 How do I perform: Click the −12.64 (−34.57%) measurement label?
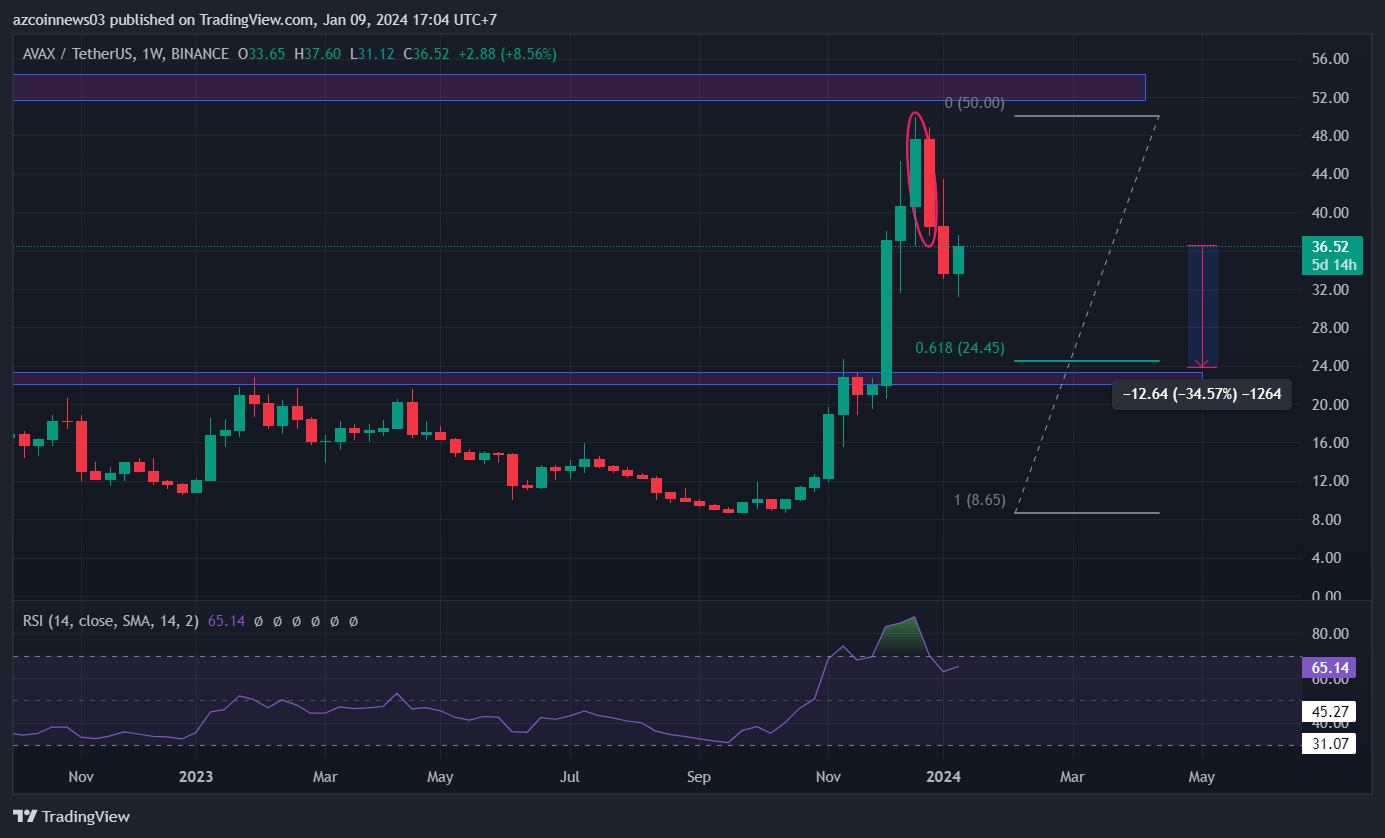coord(1201,395)
